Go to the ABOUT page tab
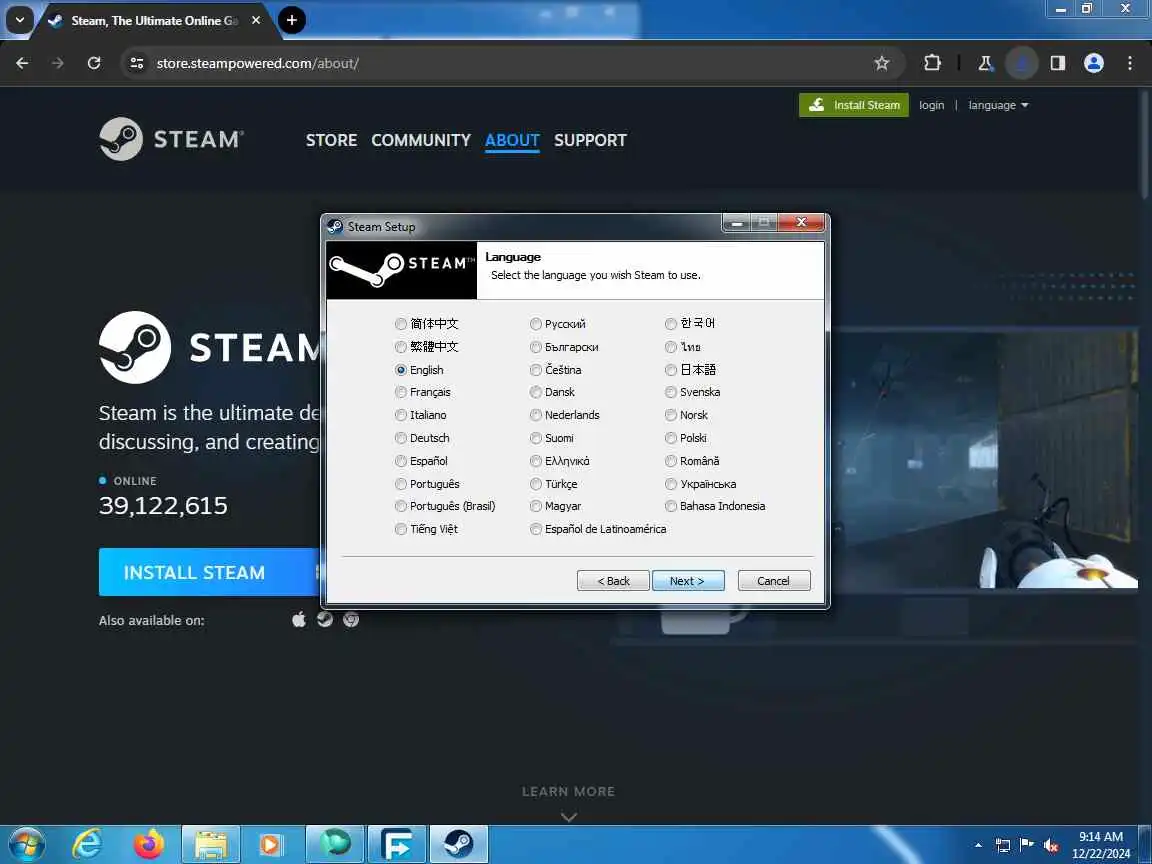 coord(512,140)
